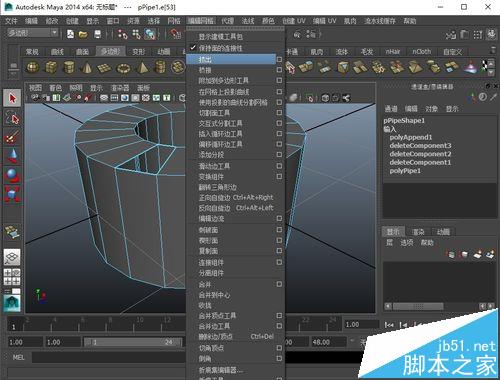This screenshot has height=380, width=500.
Task: Switch to the nCloth shelf tab
Action: 421,52
